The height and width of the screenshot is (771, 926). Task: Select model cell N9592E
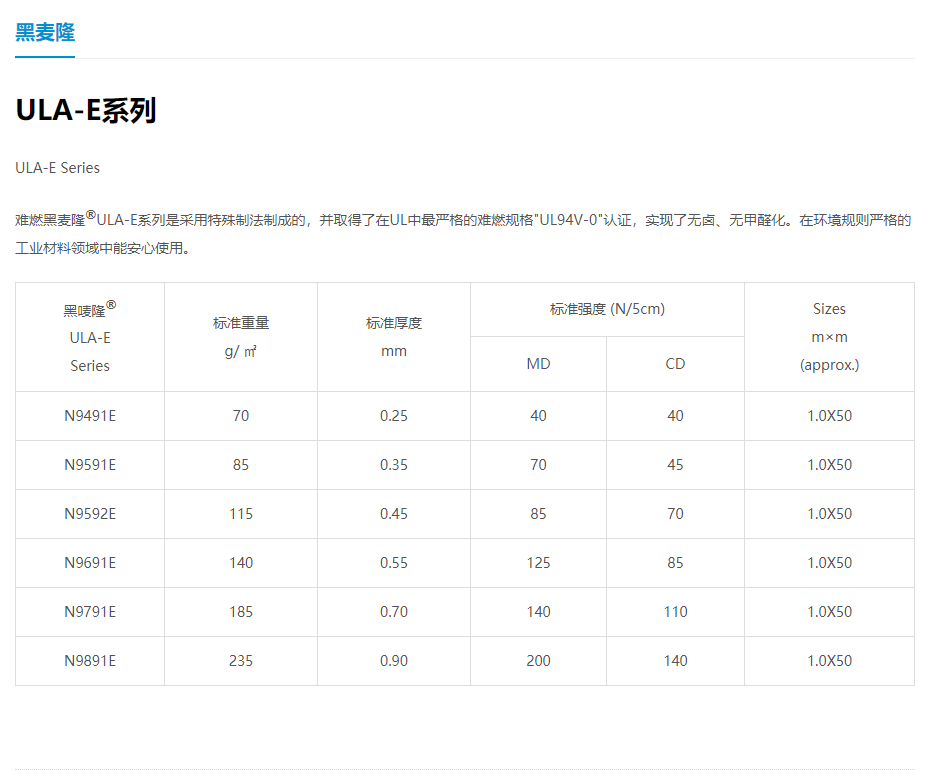coord(90,514)
